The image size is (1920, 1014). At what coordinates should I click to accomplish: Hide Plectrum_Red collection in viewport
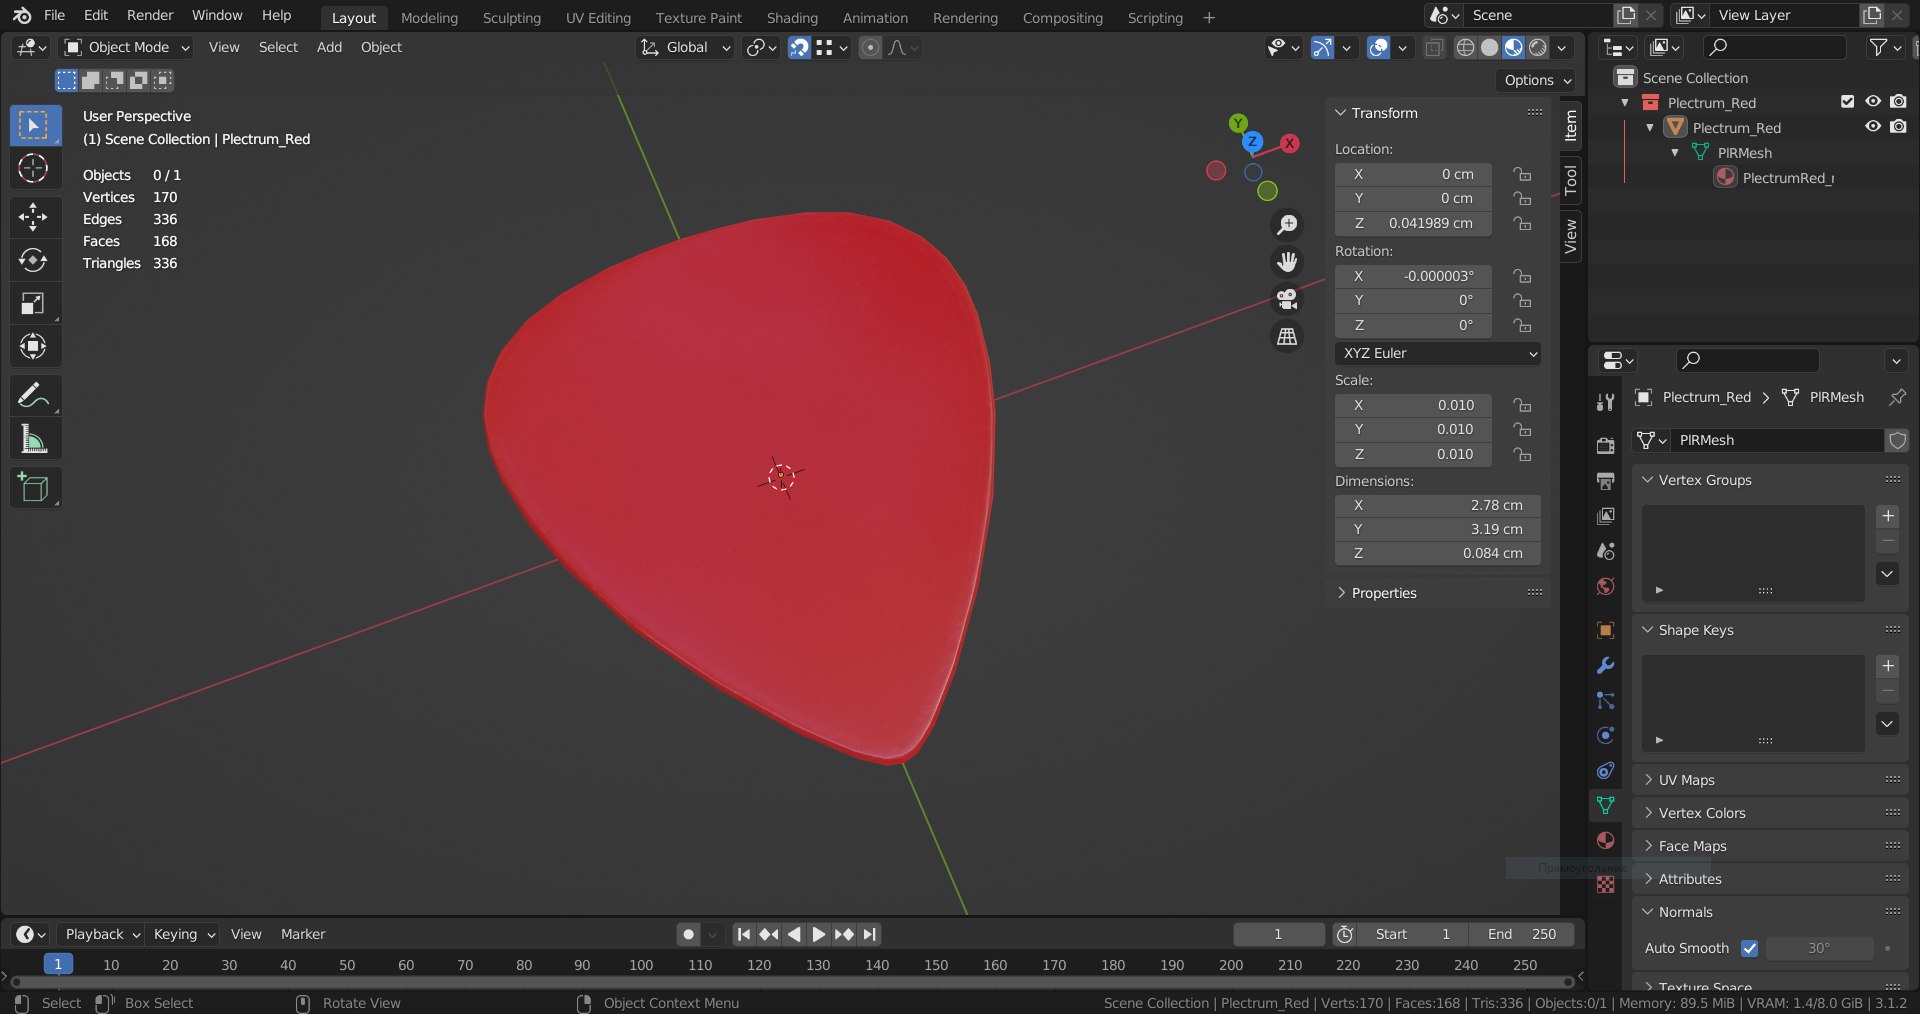click(x=1873, y=102)
